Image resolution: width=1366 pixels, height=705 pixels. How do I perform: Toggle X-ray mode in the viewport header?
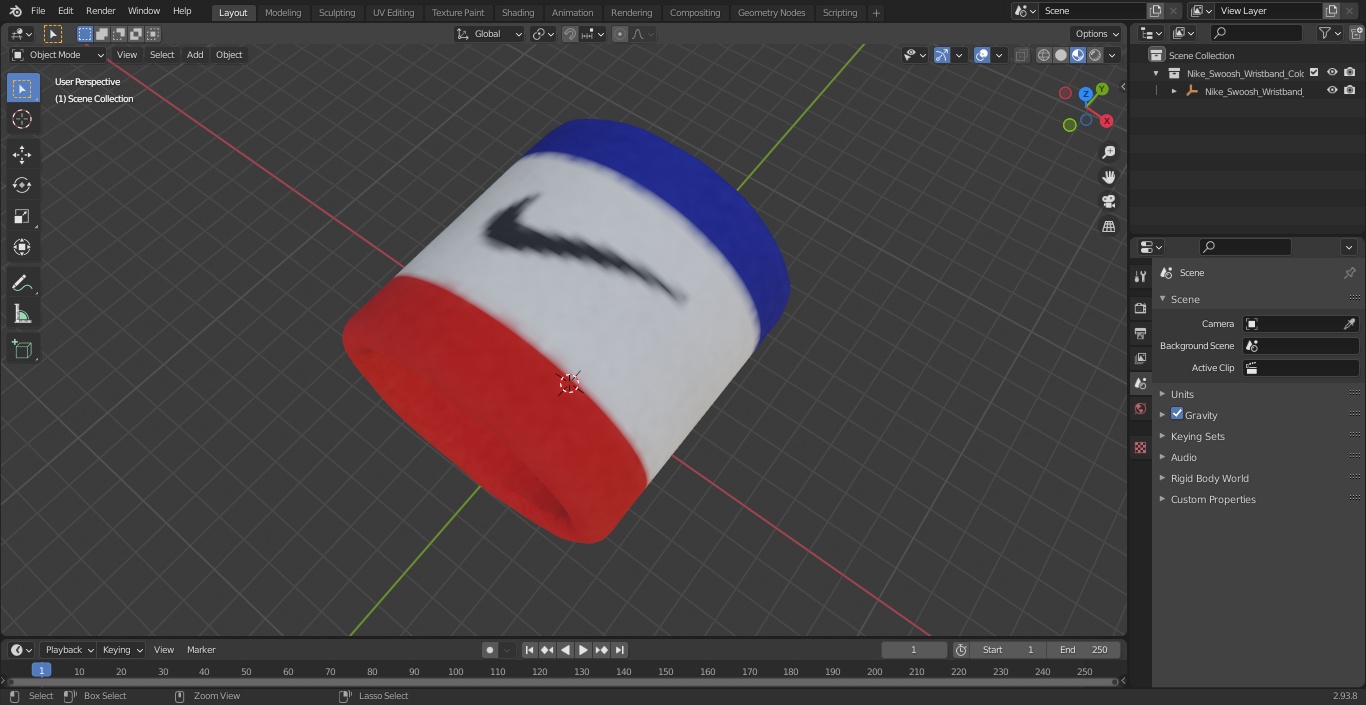tap(1021, 55)
